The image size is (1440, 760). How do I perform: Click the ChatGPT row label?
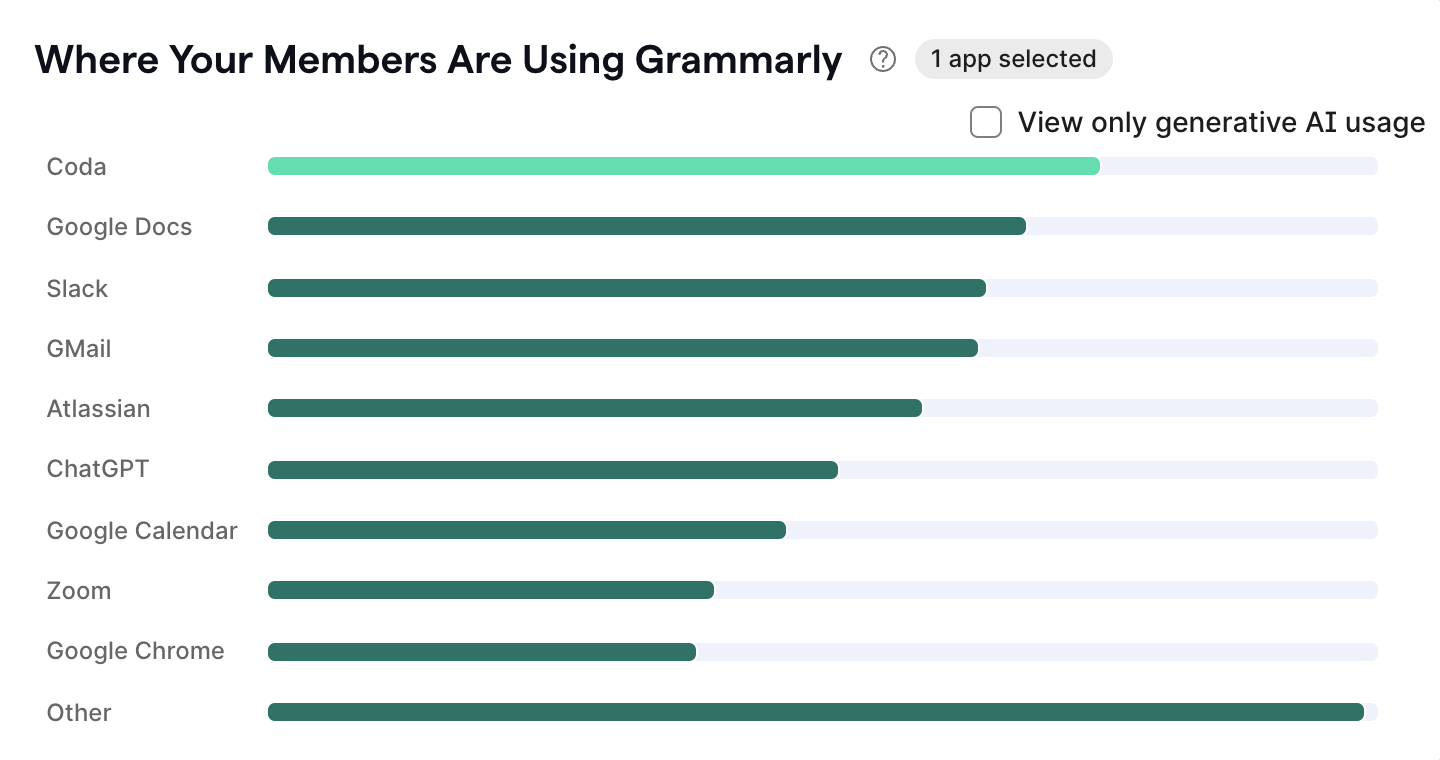click(97, 469)
